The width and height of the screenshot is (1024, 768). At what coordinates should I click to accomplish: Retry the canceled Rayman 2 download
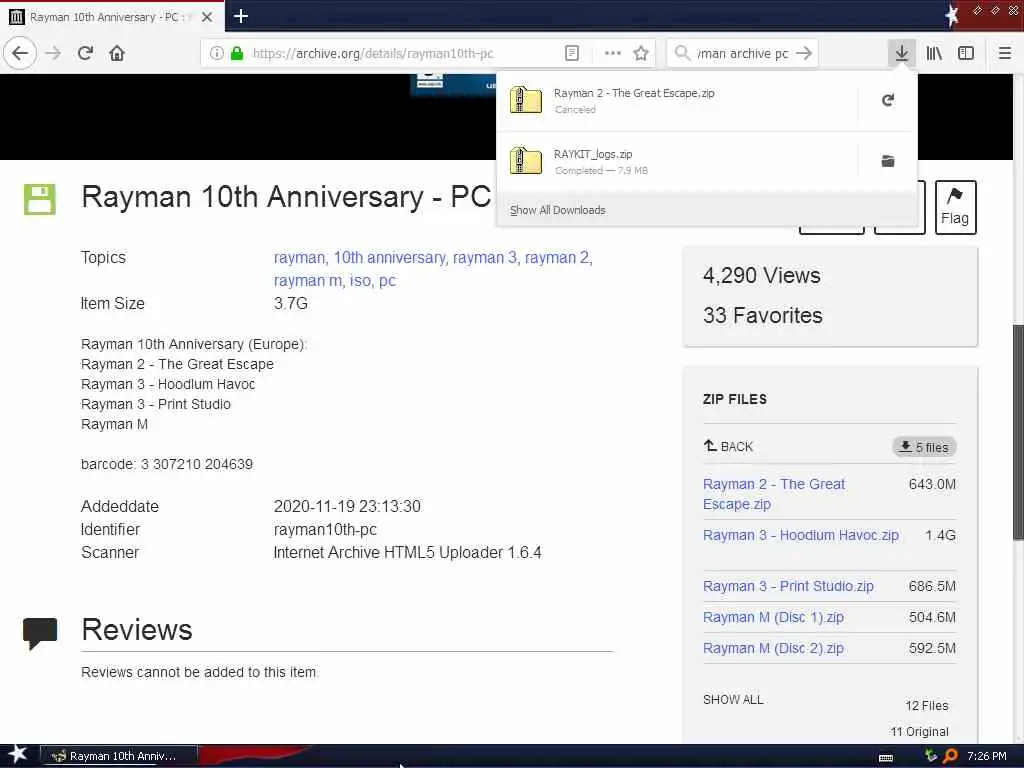pyautogui.click(x=888, y=100)
